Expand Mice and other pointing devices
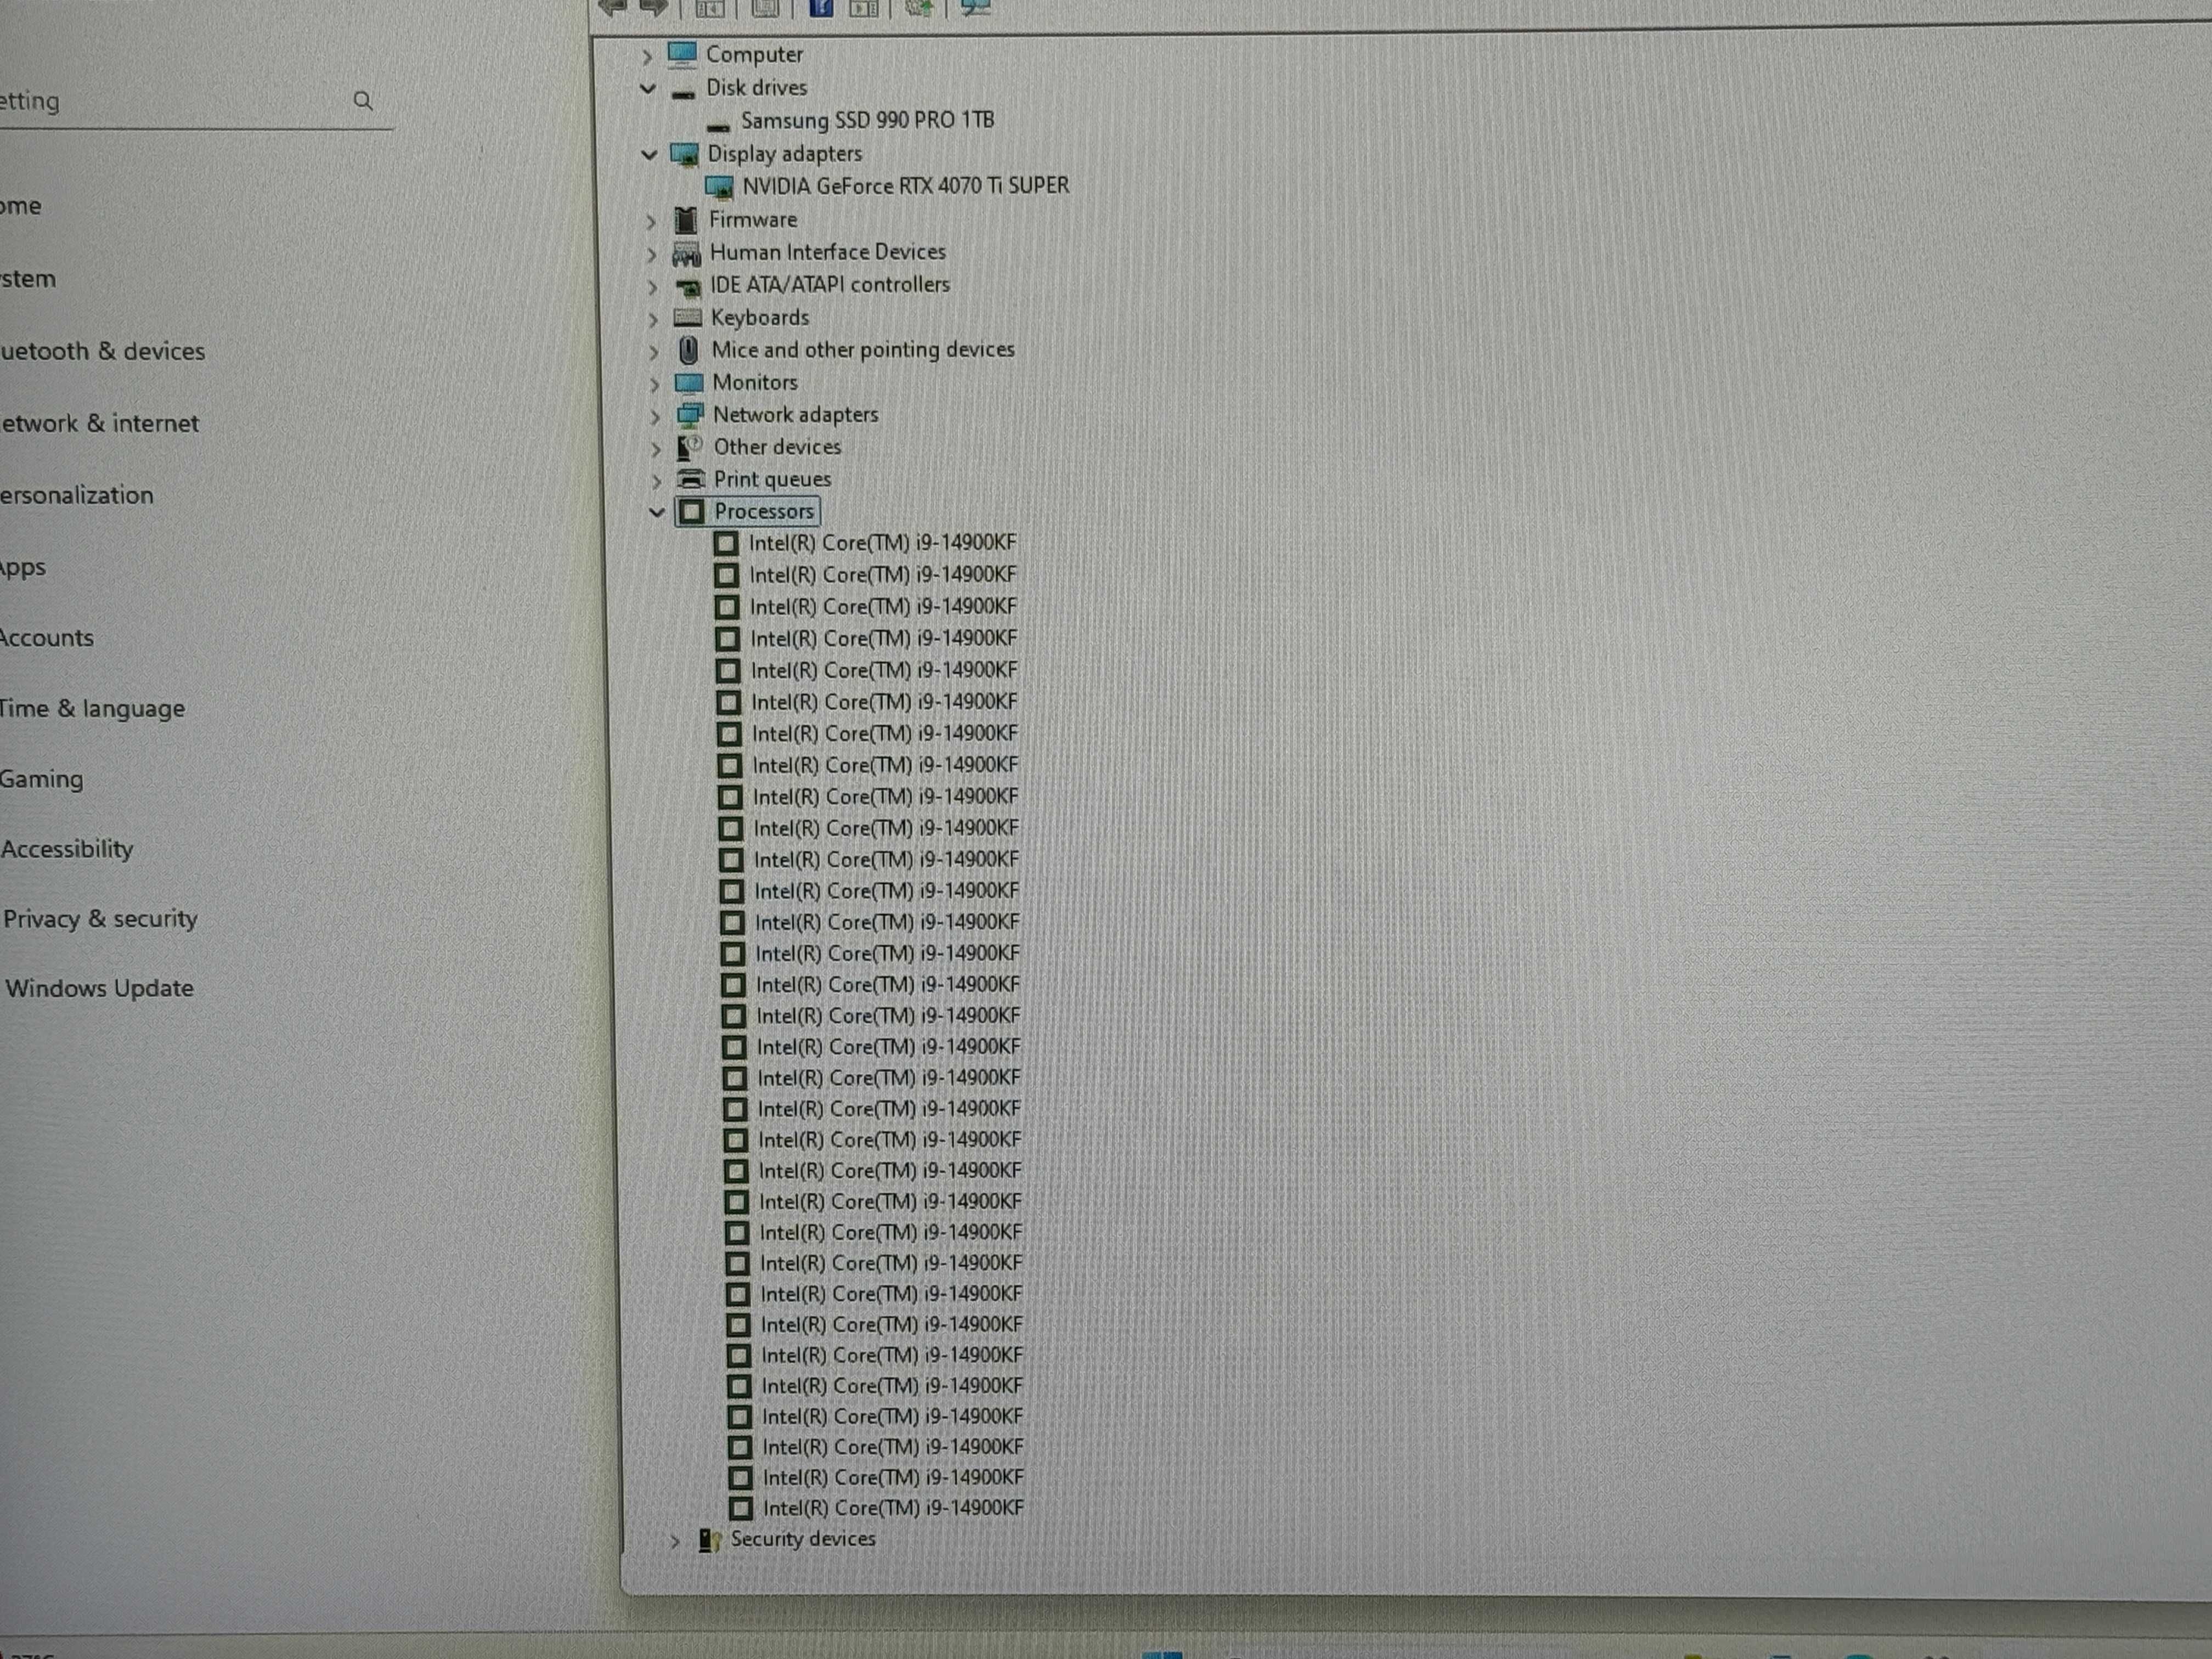 (654, 352)
